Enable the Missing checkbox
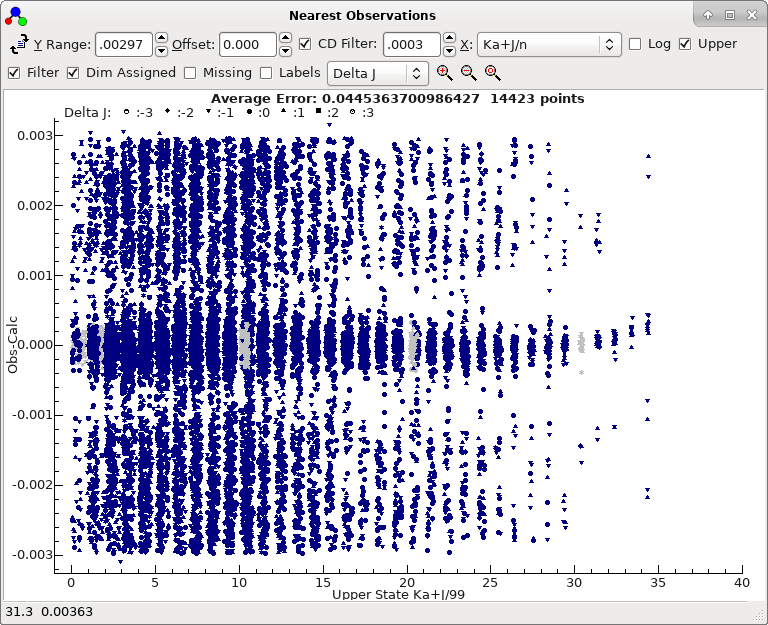 coord(190,73)
